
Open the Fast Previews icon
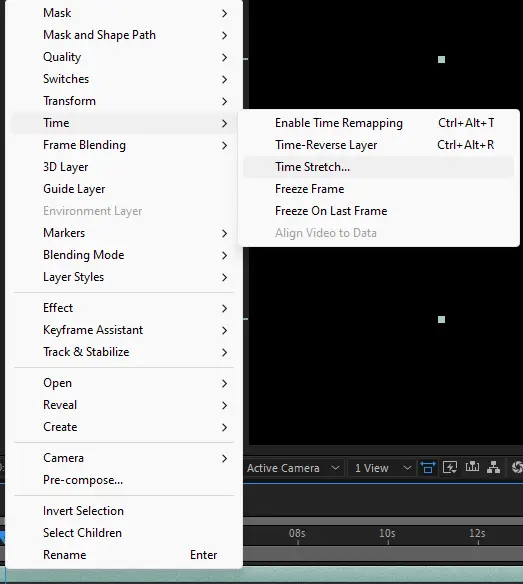coord(450,467)
